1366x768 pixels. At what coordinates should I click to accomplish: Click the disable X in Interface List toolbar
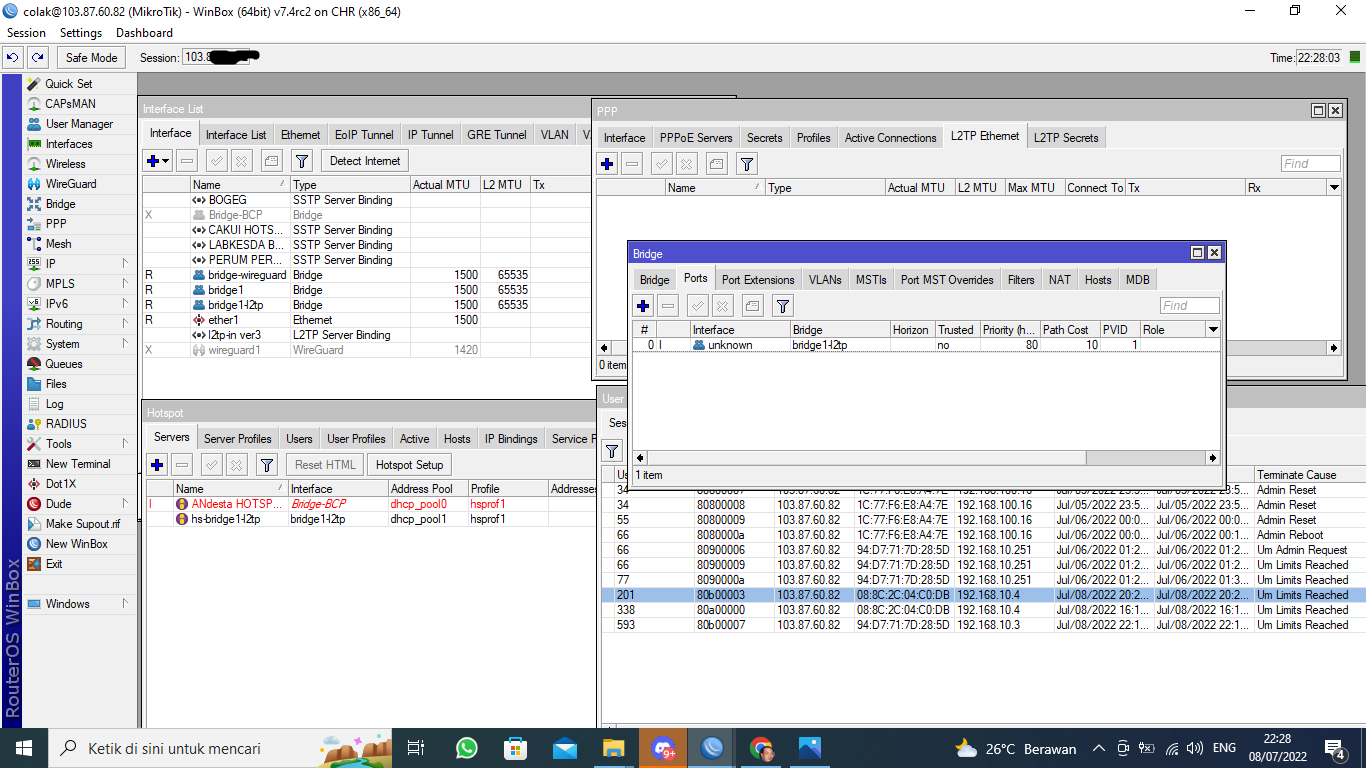coord(241,161)
